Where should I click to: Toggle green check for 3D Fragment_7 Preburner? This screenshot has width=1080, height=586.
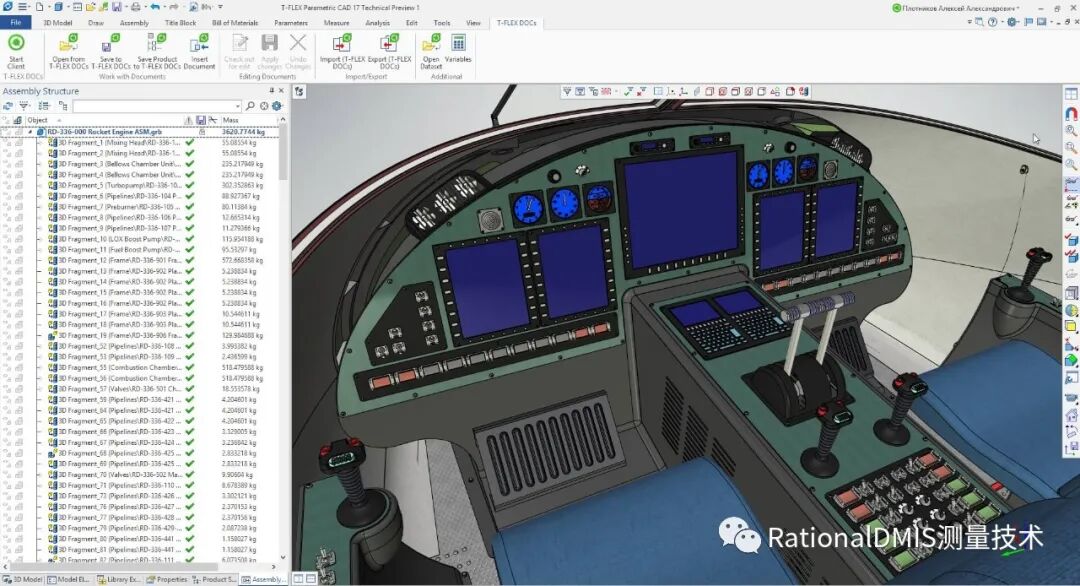click(189, 207)
